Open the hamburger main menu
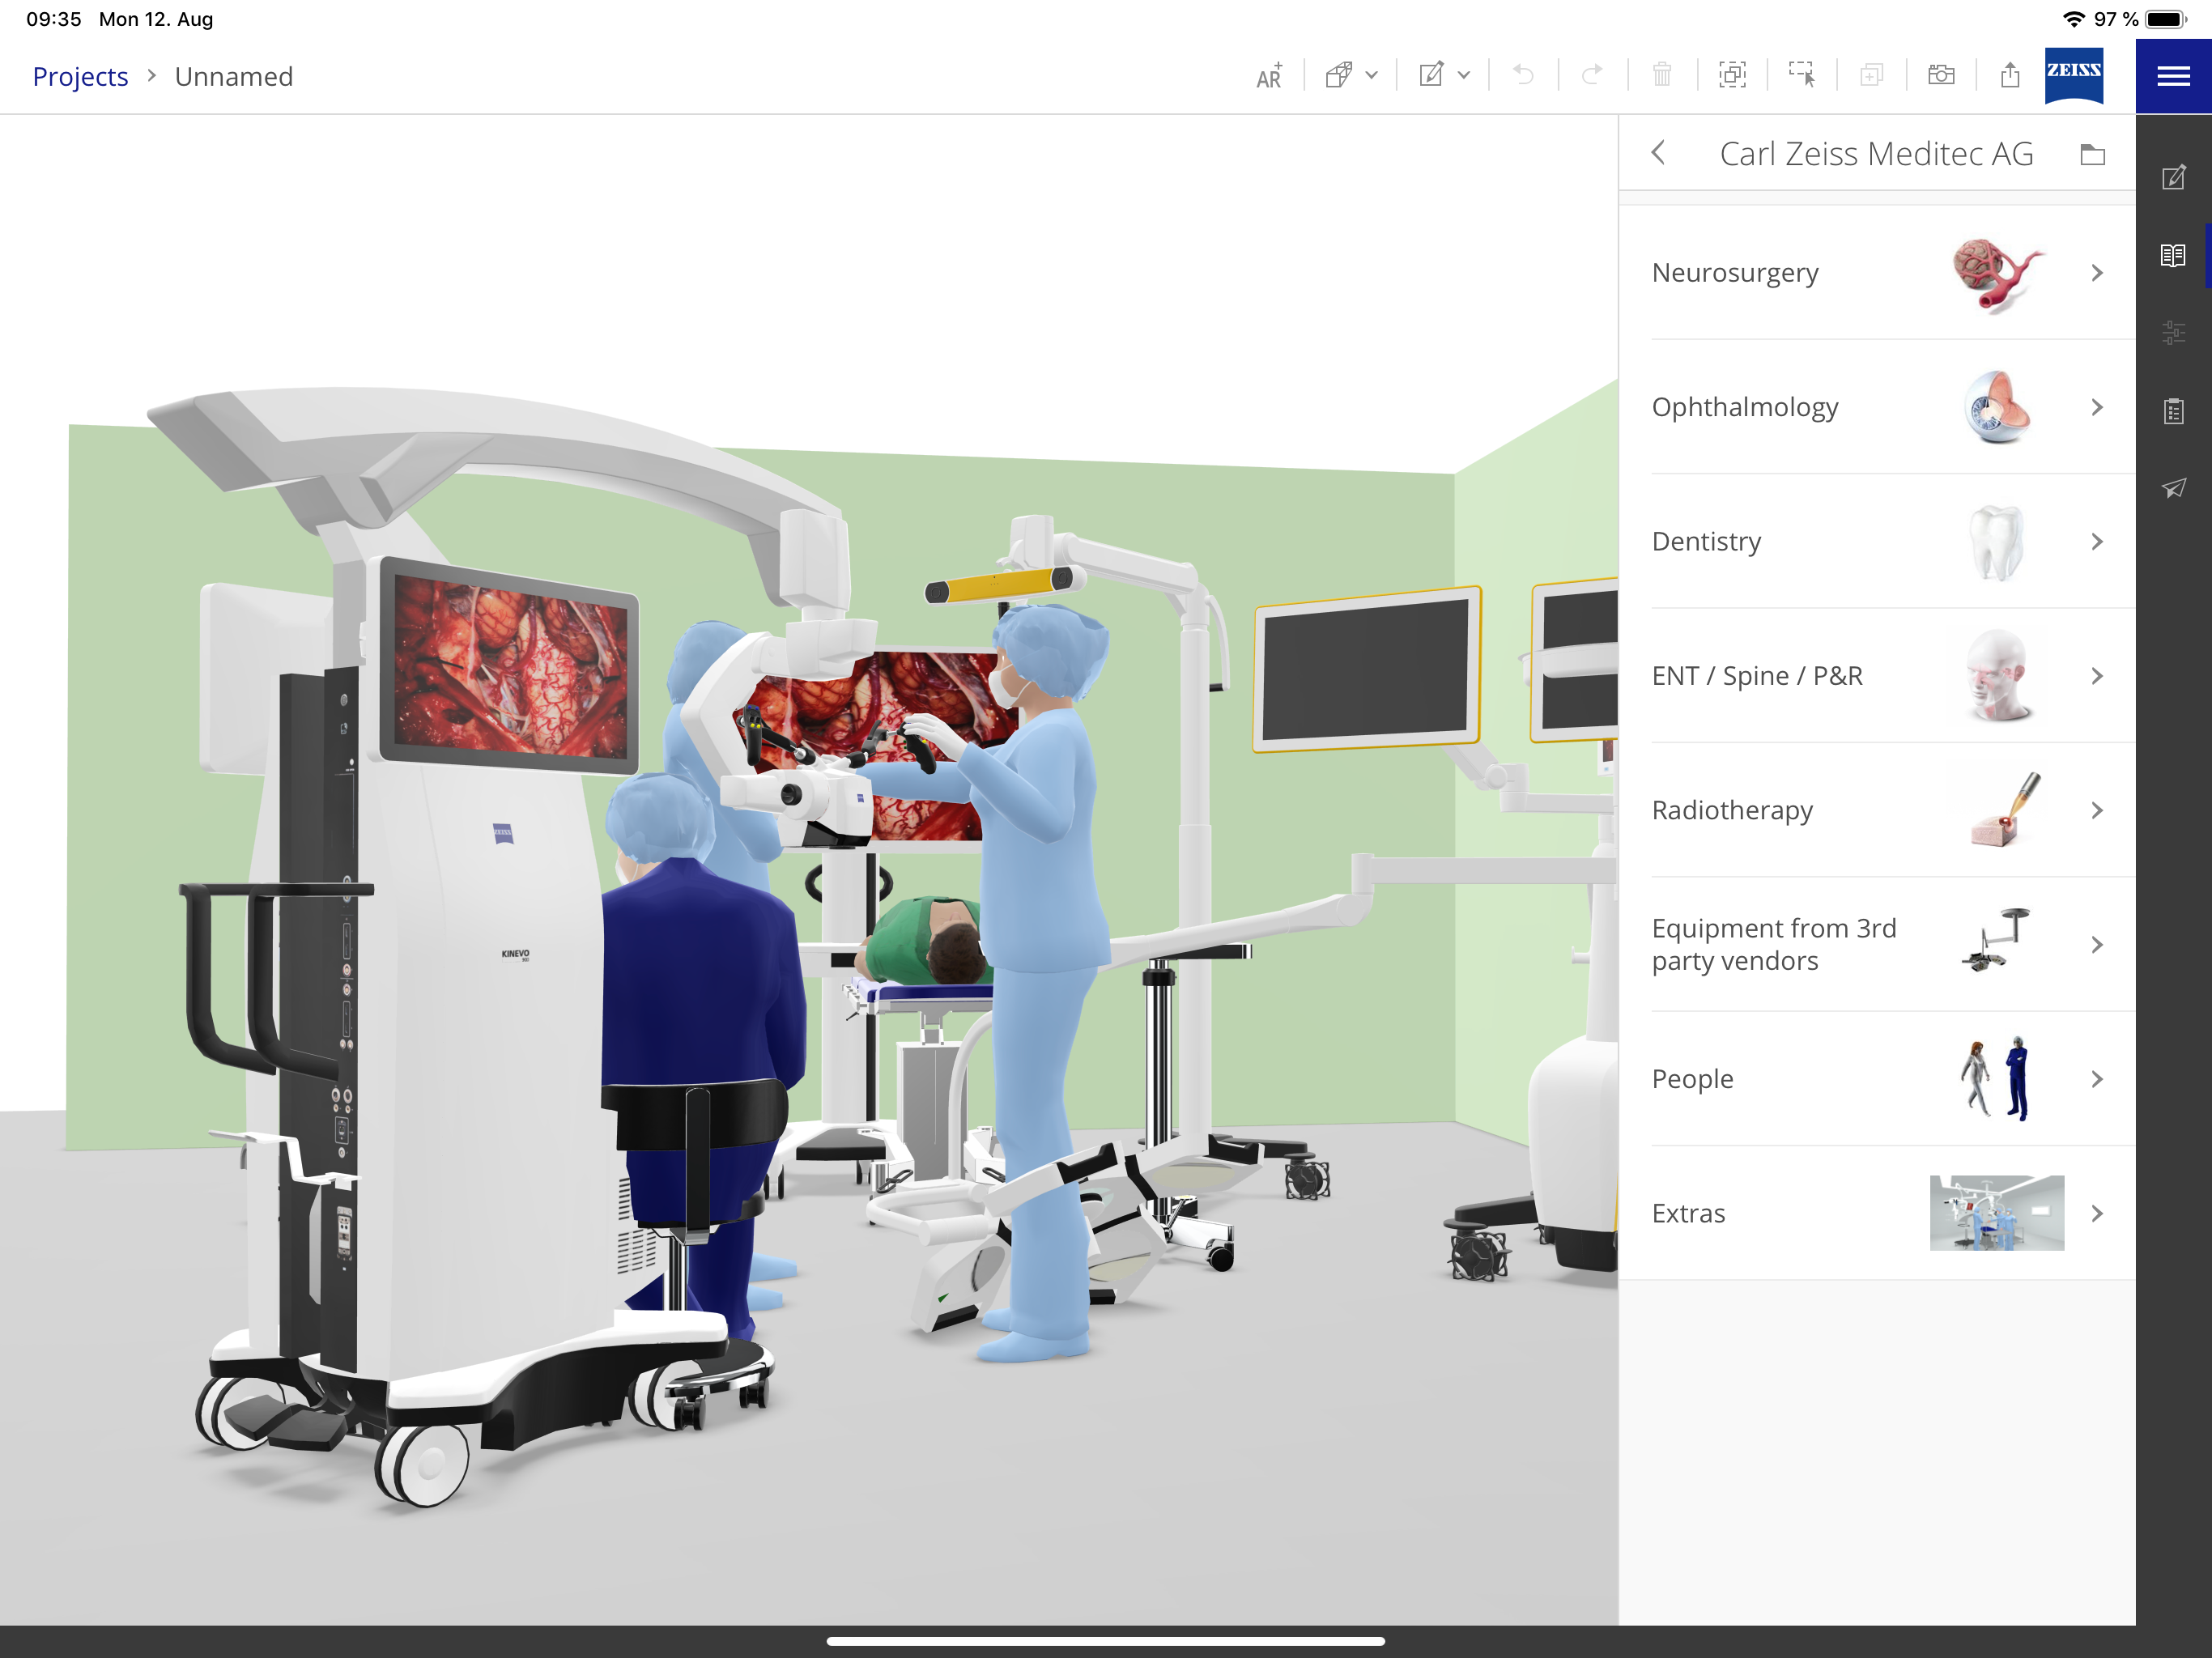Screen dimensions: 2212x1658 tap(2174, 76)
